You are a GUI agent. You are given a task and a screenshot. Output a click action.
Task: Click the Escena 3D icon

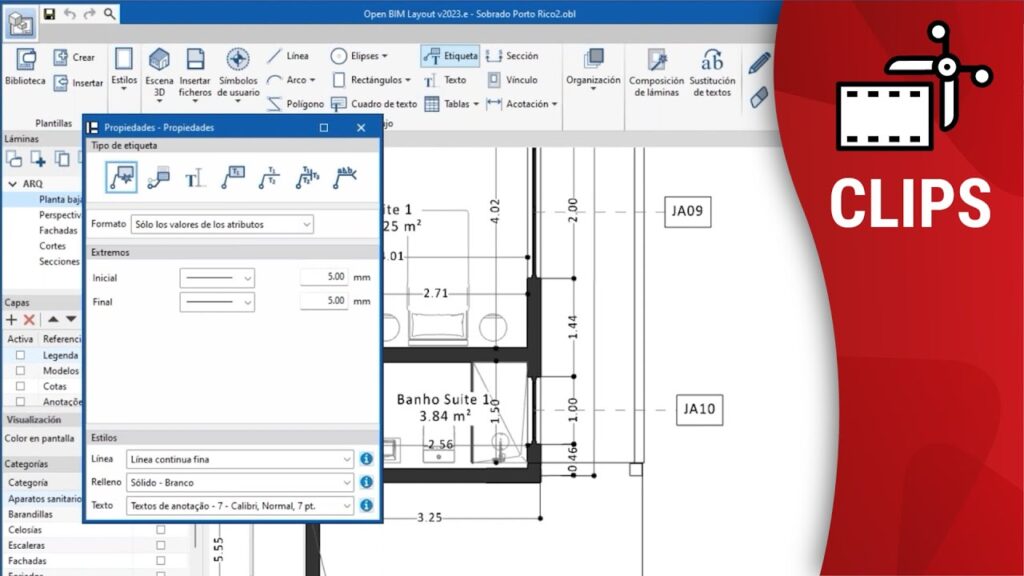tap(159, 70)
